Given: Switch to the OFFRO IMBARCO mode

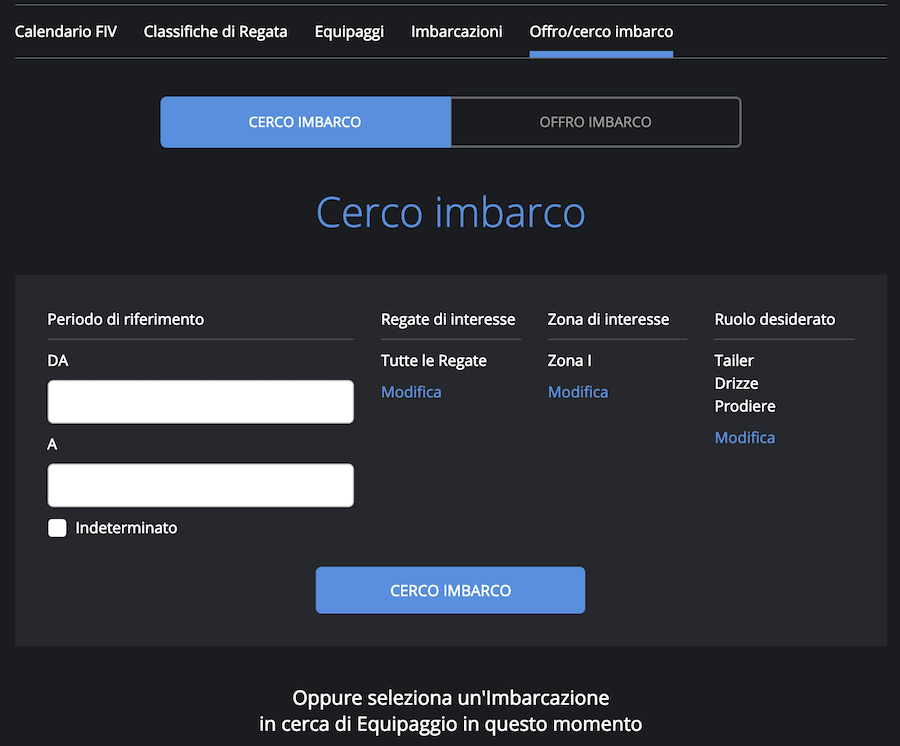Looking at the screenshot, I should [x=595, y=122].
